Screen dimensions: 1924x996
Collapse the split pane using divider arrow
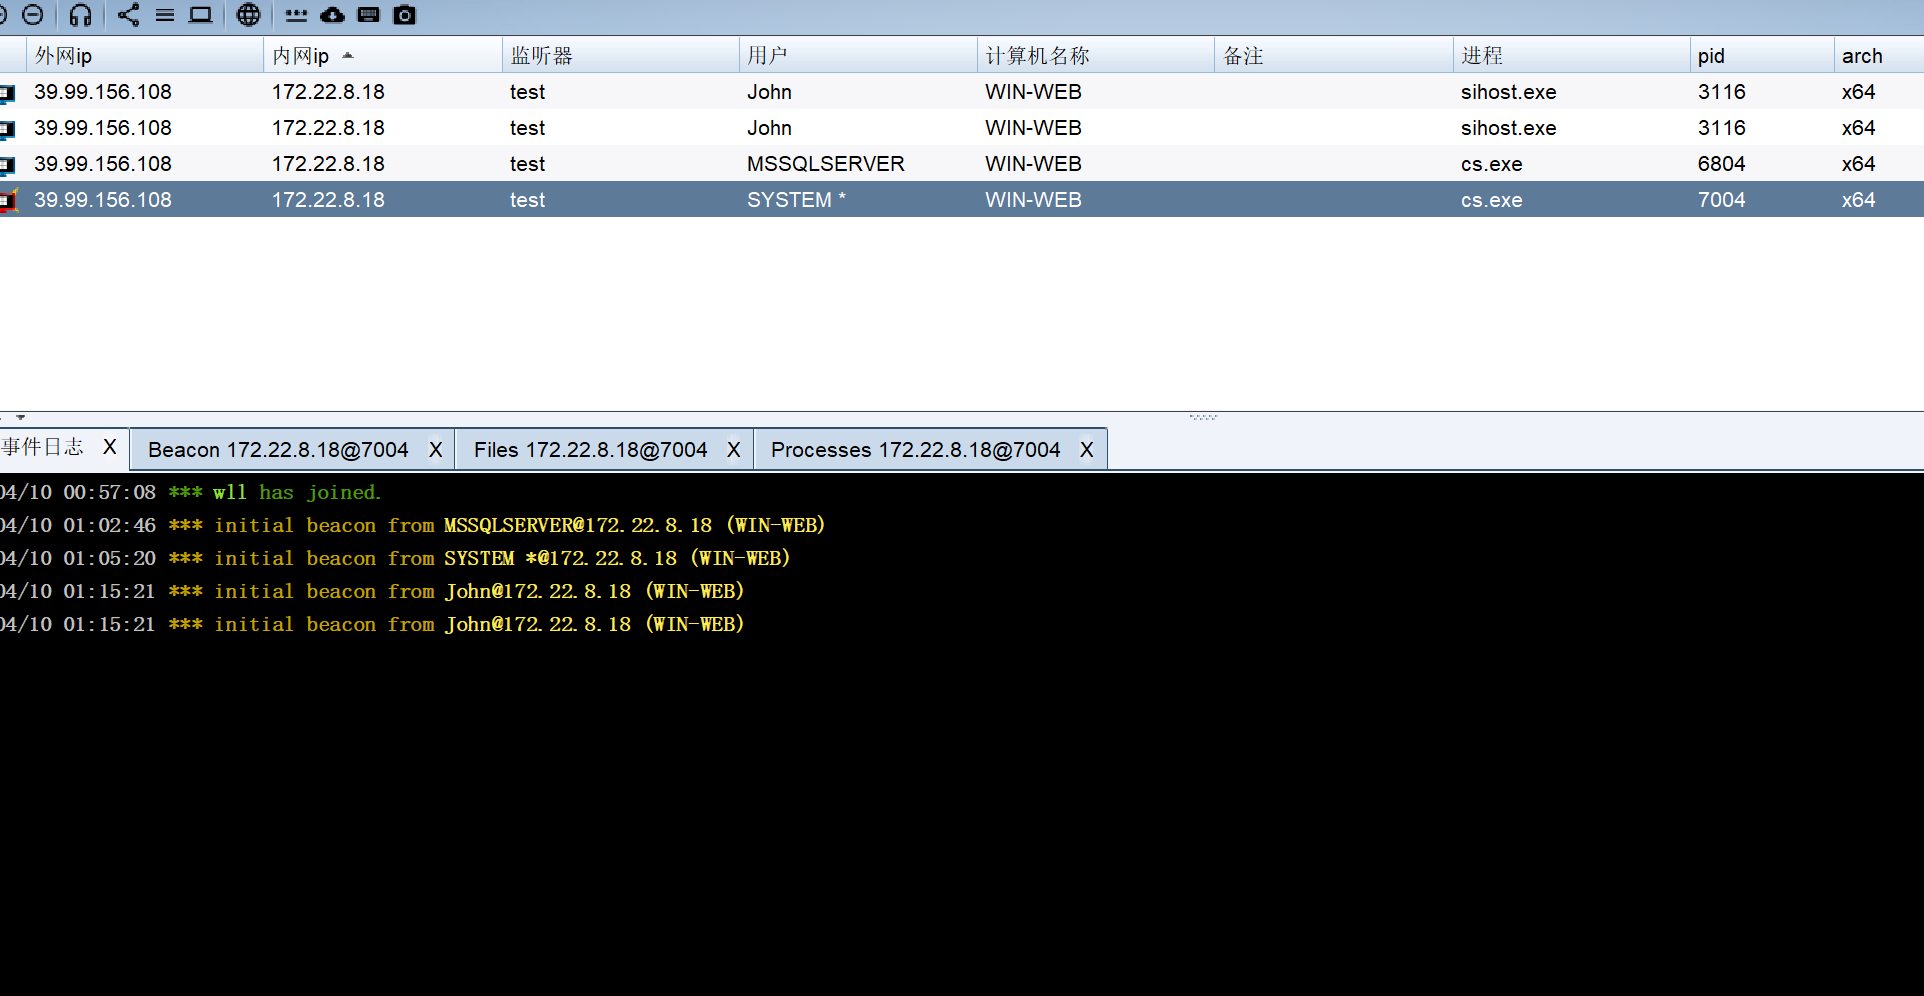(x=20, y=417)
